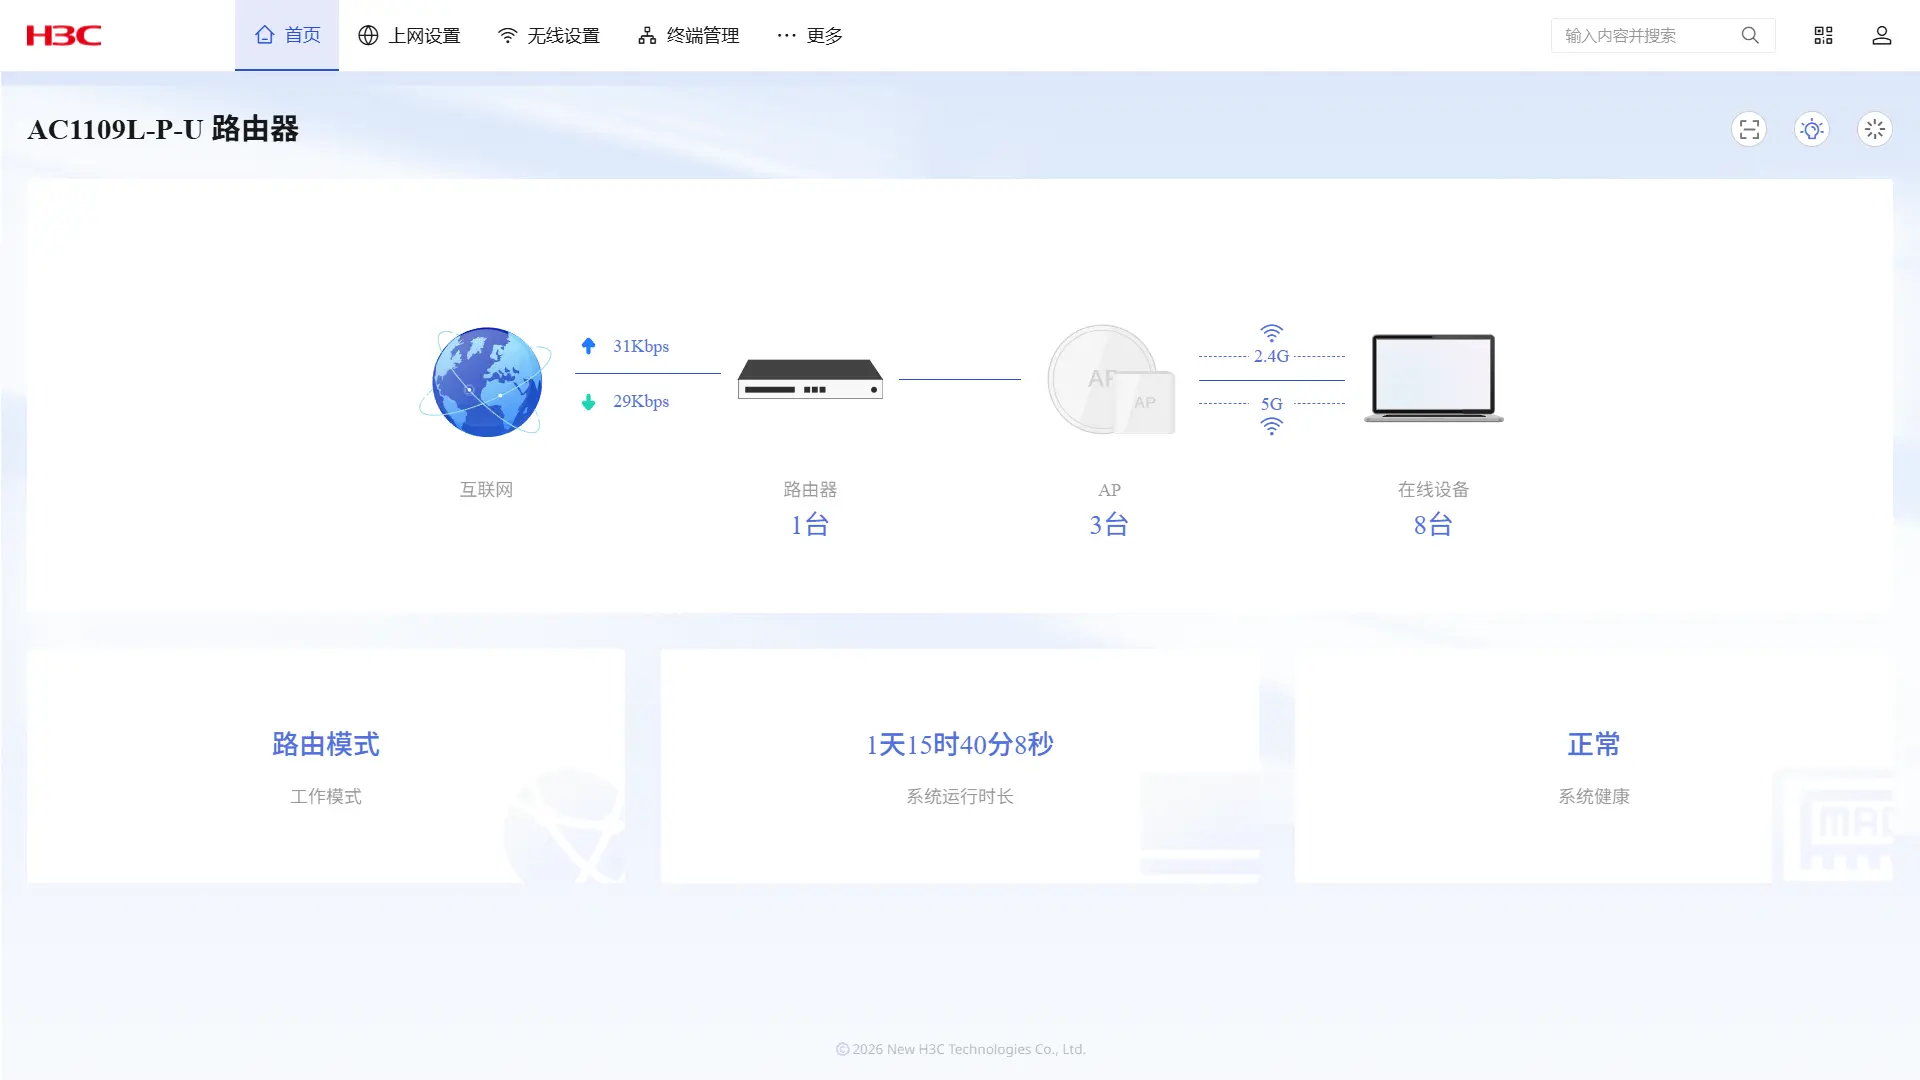Open router count 1台
This screenshot has width=1920, height=1080.
[810, 524]
